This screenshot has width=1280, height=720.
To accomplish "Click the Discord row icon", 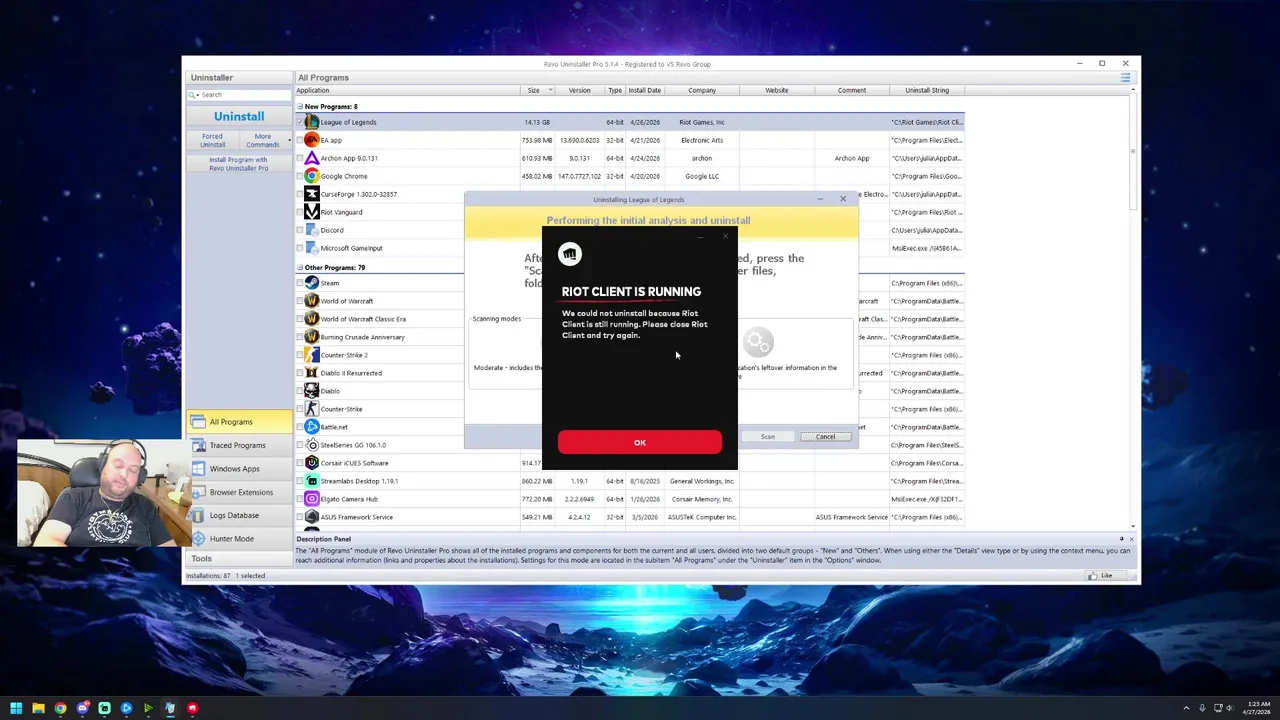I will [312, 230].
